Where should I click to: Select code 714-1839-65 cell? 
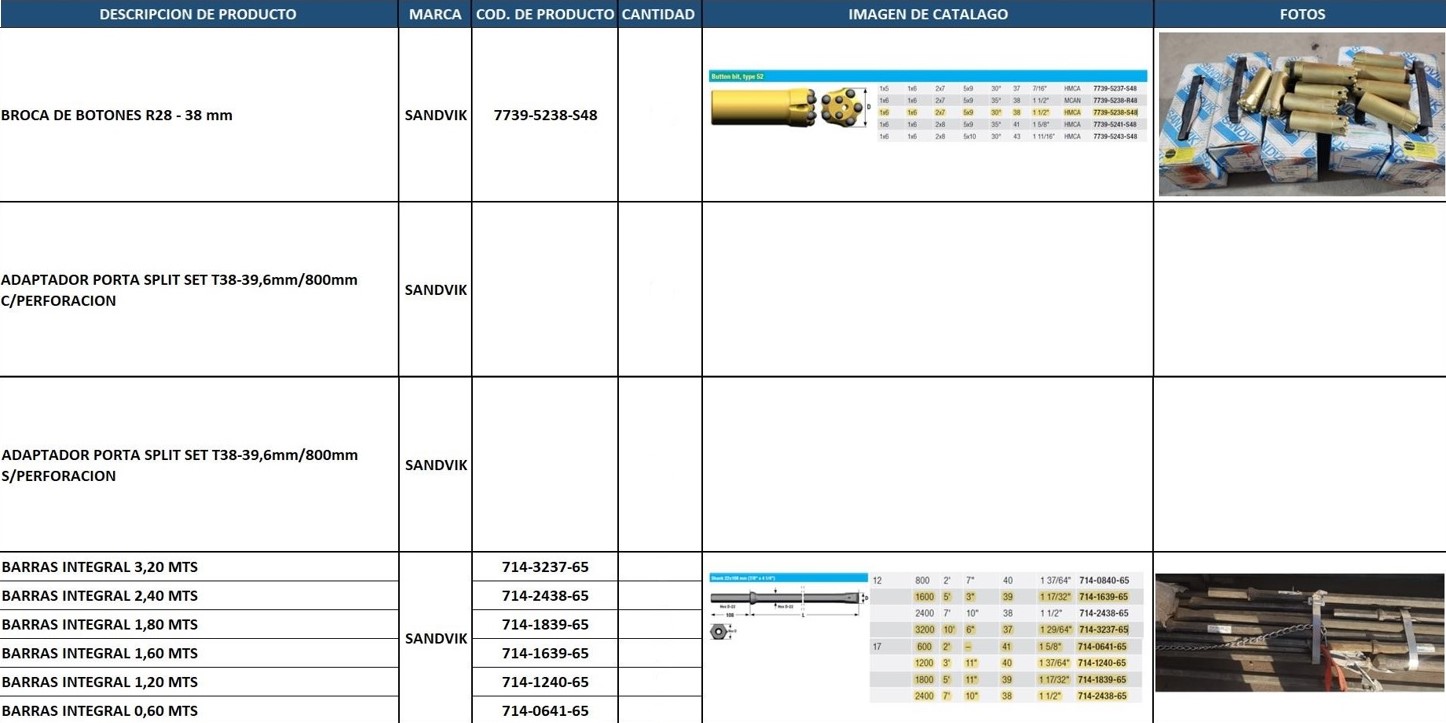[545, 625]
